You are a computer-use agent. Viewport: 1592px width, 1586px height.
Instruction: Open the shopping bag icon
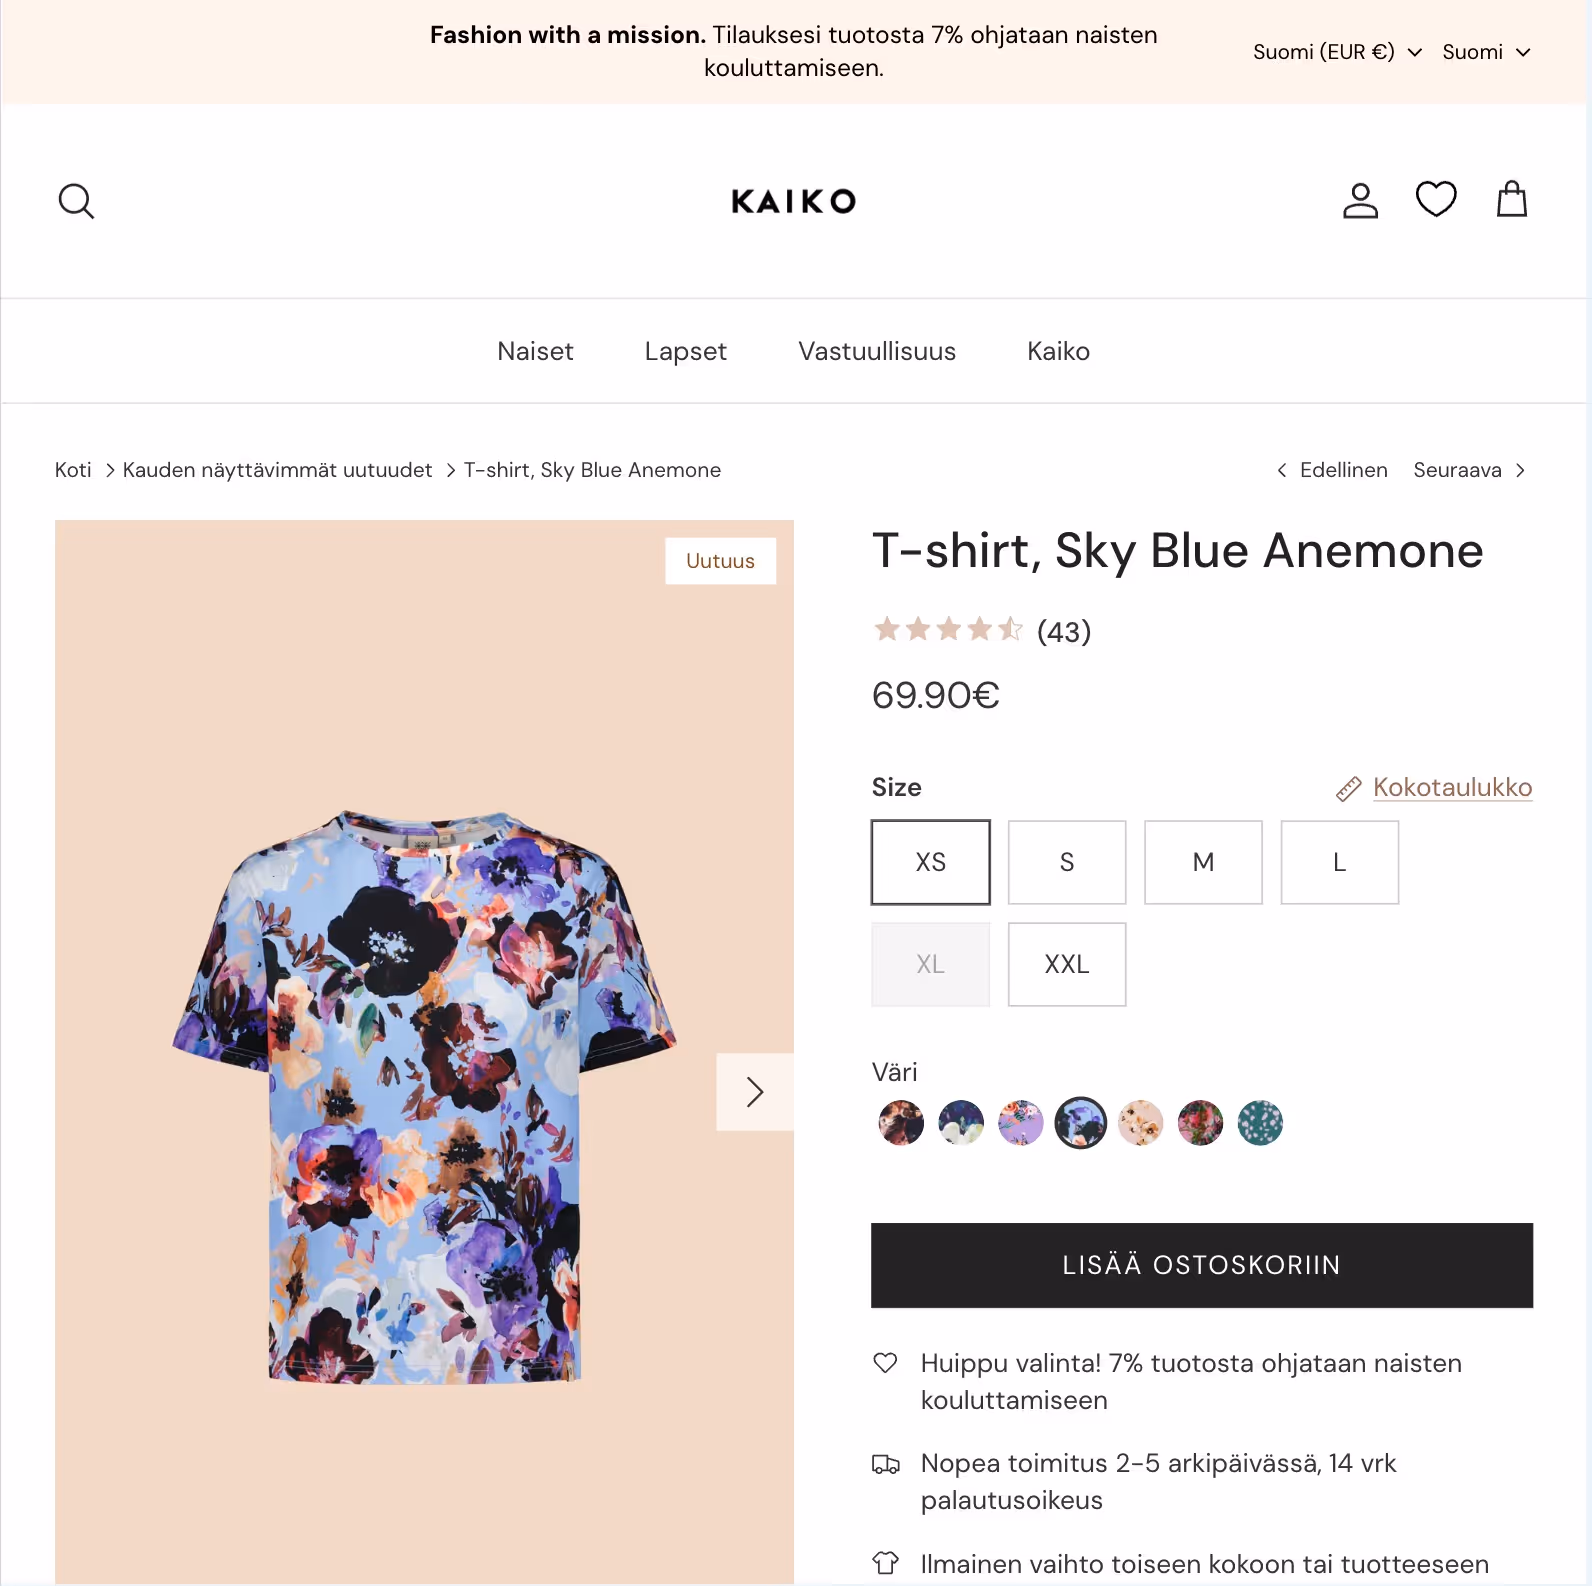tap(1512, 199)
